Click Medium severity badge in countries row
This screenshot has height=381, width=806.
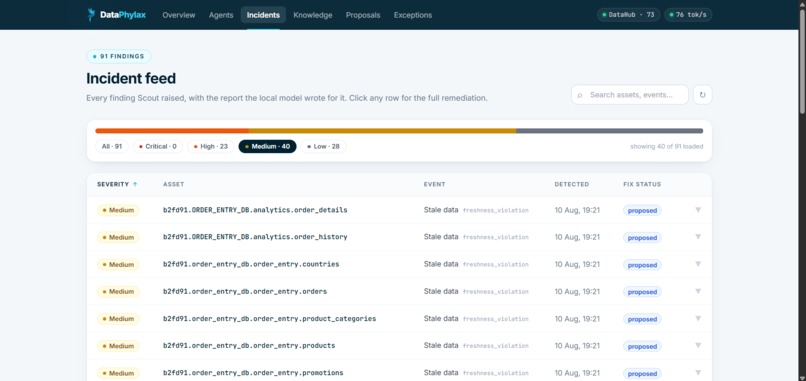tap(118, 265)
